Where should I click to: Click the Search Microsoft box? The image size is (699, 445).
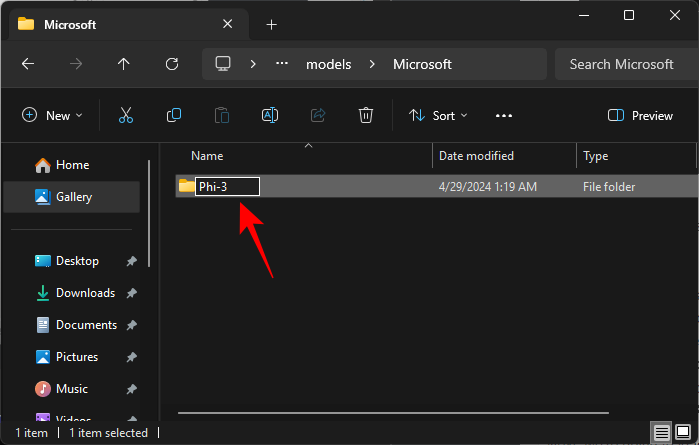coord(627,64)
